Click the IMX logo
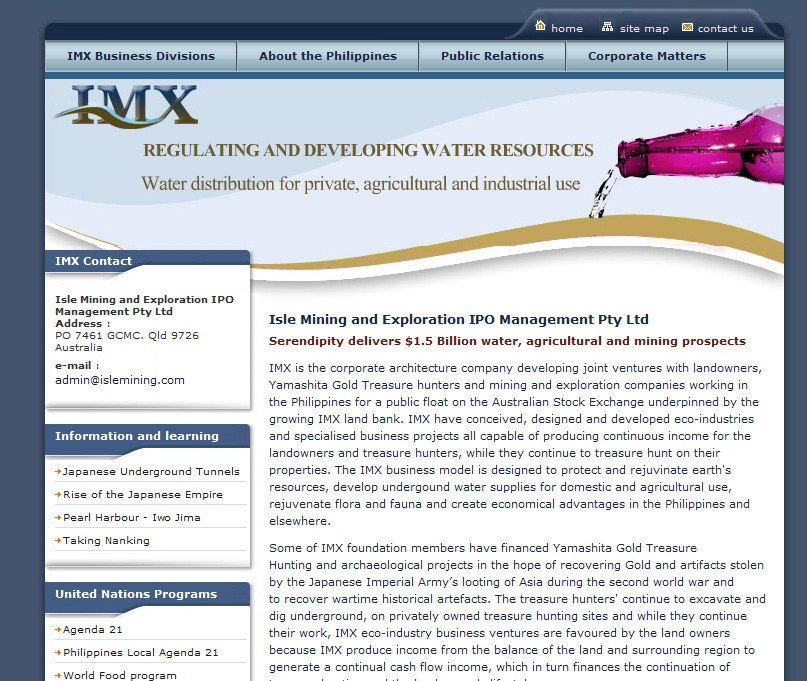807x681 pixels. tap(126, 106)
